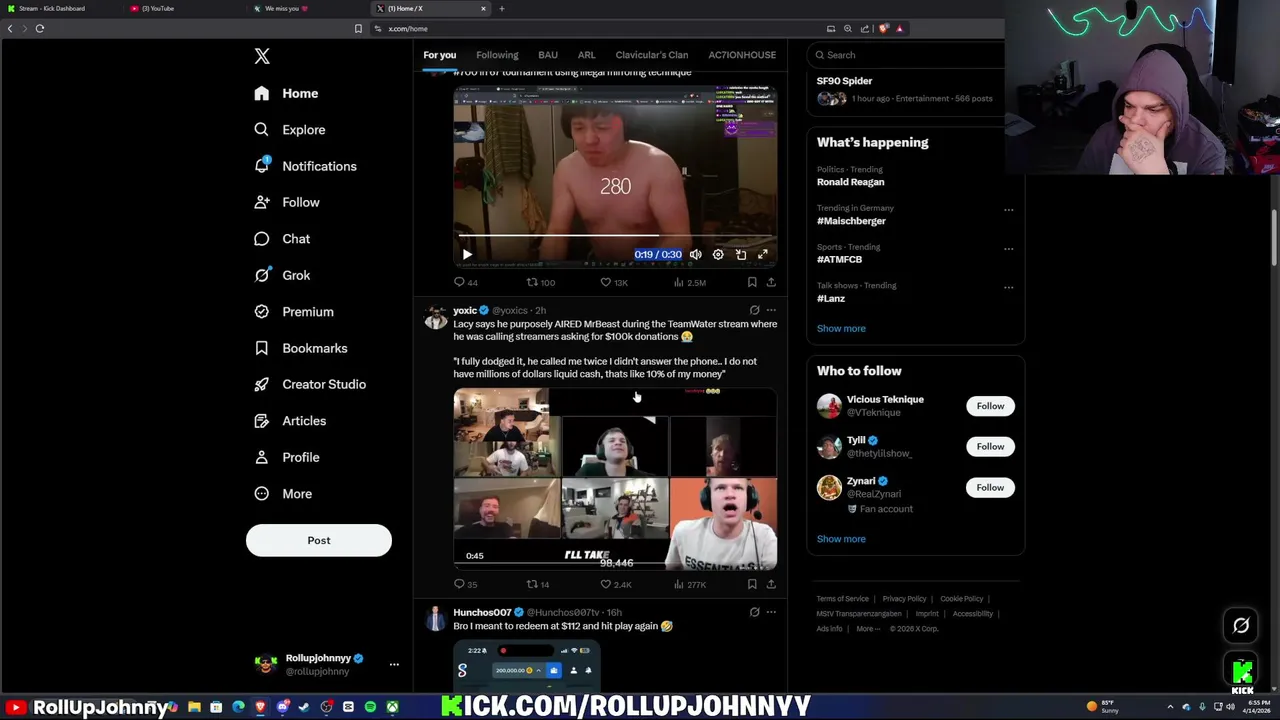Share yoxic's post
This screenshot has height=720, width=1280.
click(771, 584)
